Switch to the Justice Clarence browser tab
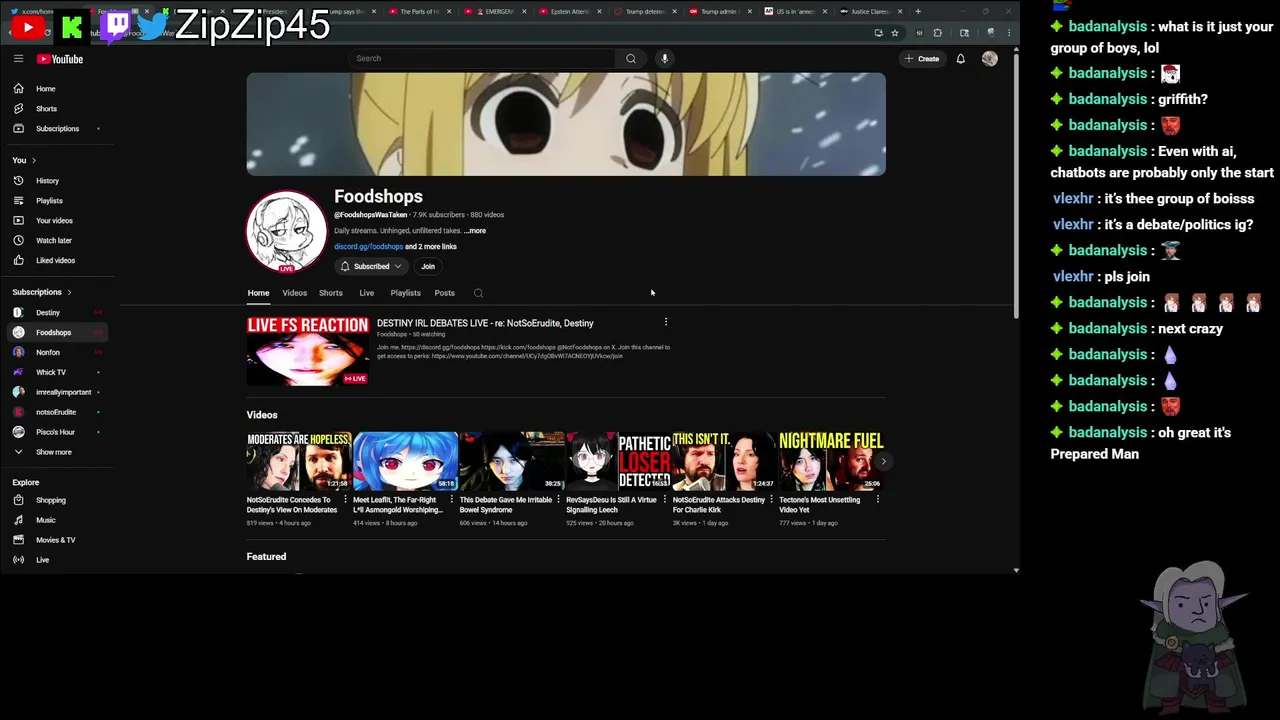The image size is (1280, 720). pos(870,12)
